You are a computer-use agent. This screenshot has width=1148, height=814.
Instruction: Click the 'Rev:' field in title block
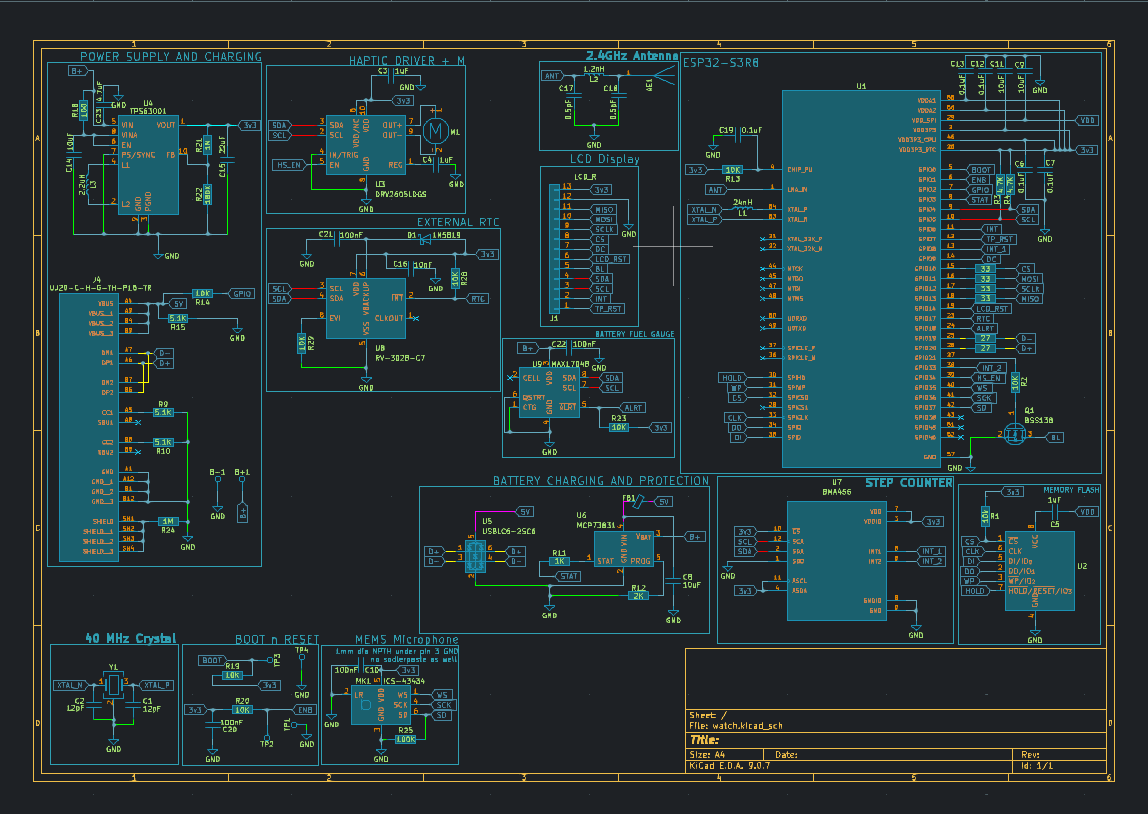(x=1030, y=754)
